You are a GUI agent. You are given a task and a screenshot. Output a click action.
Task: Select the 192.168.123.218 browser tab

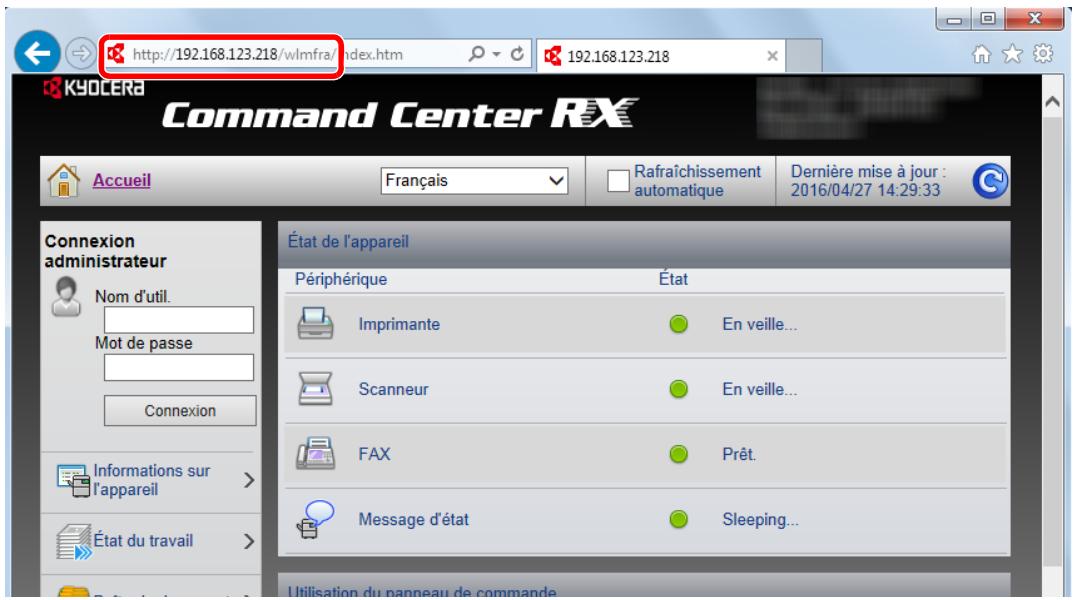click(651, 56)
